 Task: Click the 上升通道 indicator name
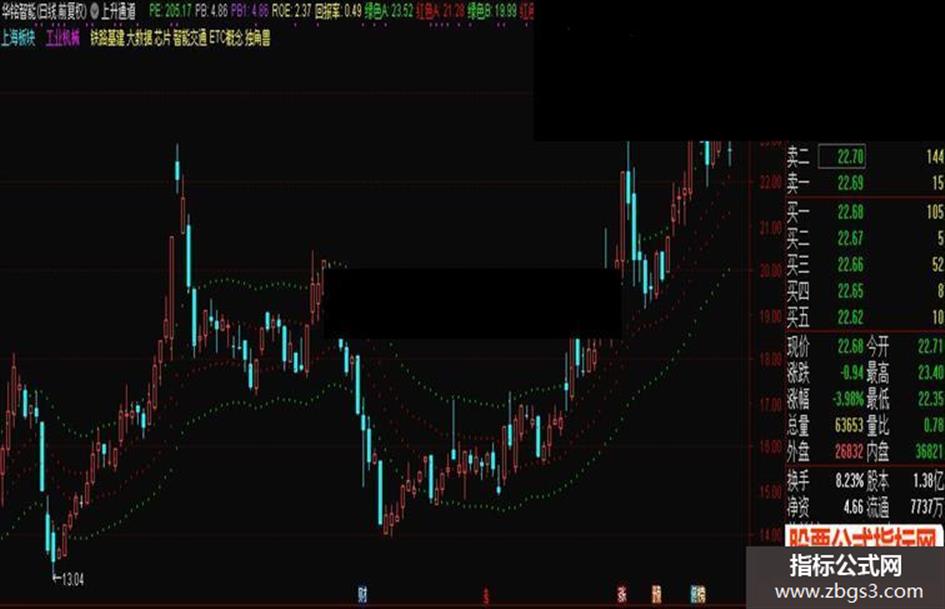[118, 11]
